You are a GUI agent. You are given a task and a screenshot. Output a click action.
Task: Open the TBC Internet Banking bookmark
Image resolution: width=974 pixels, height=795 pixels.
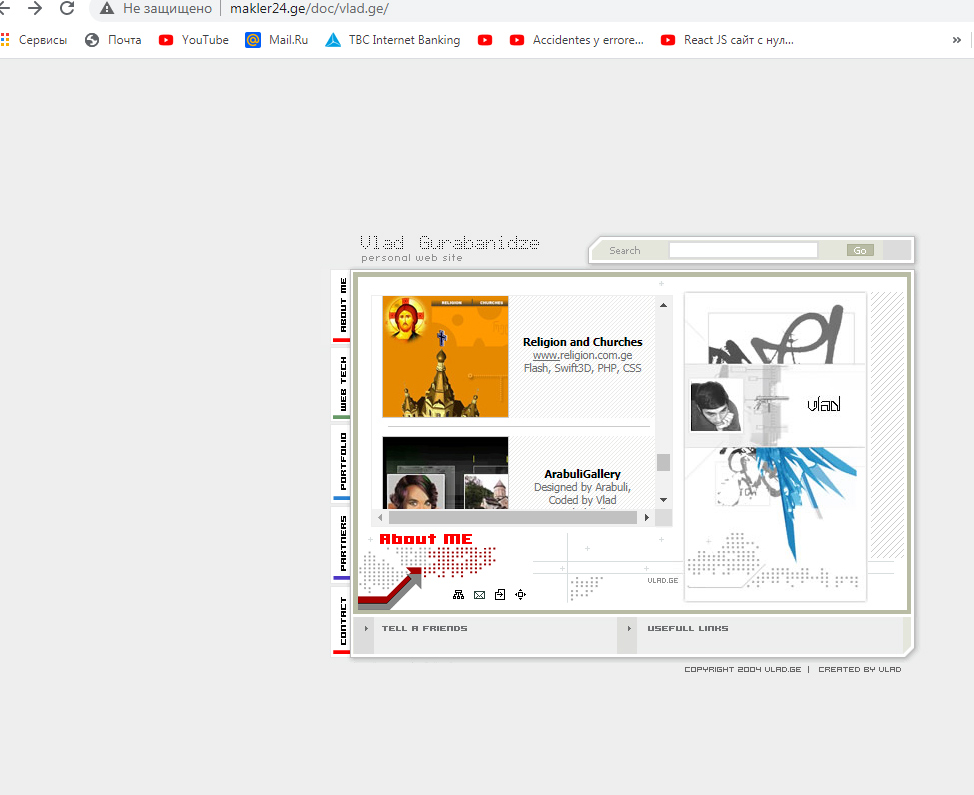393,40
